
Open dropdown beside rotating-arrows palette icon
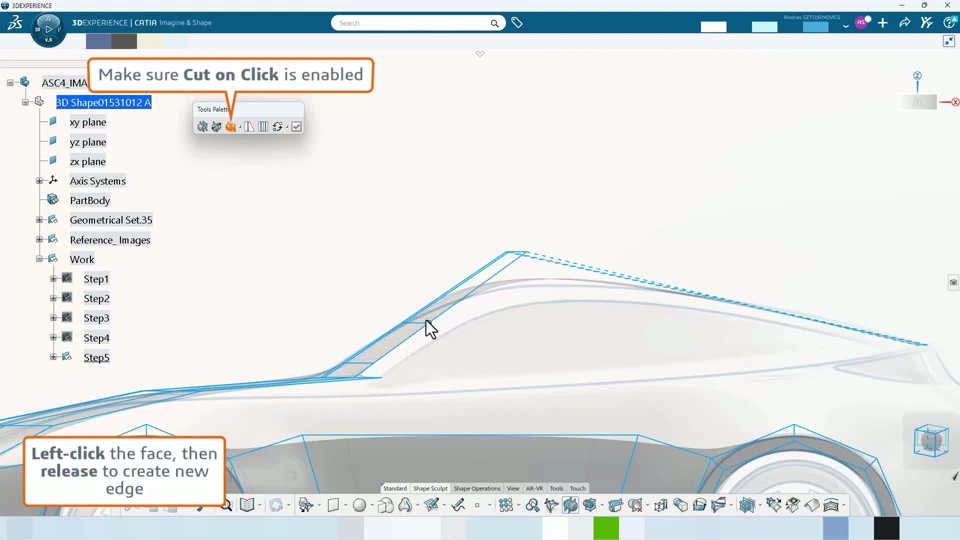(287, 127)
